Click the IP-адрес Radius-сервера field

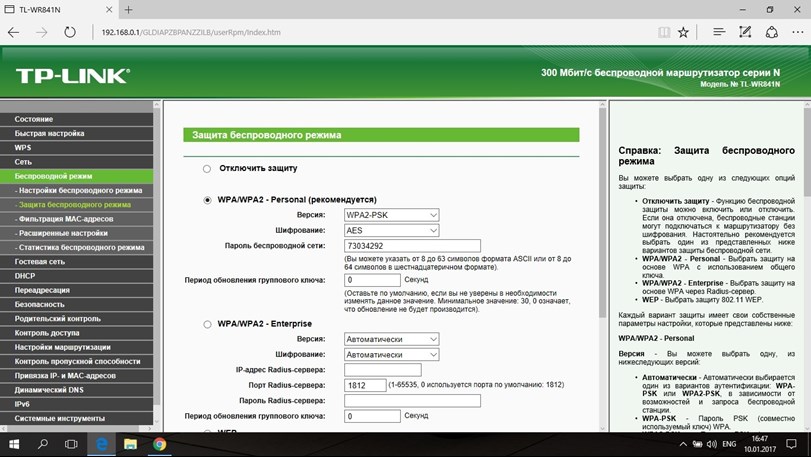click(x=383, y=370)
